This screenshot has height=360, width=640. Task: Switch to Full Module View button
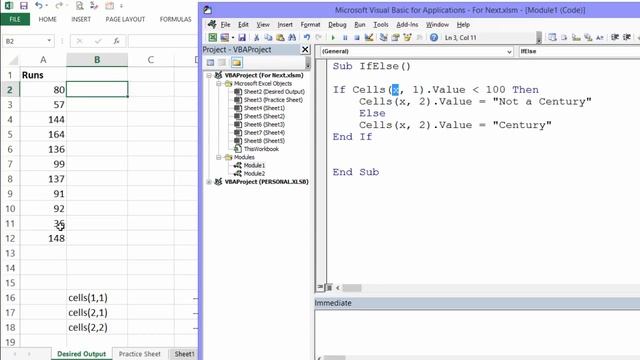point(329,287)
